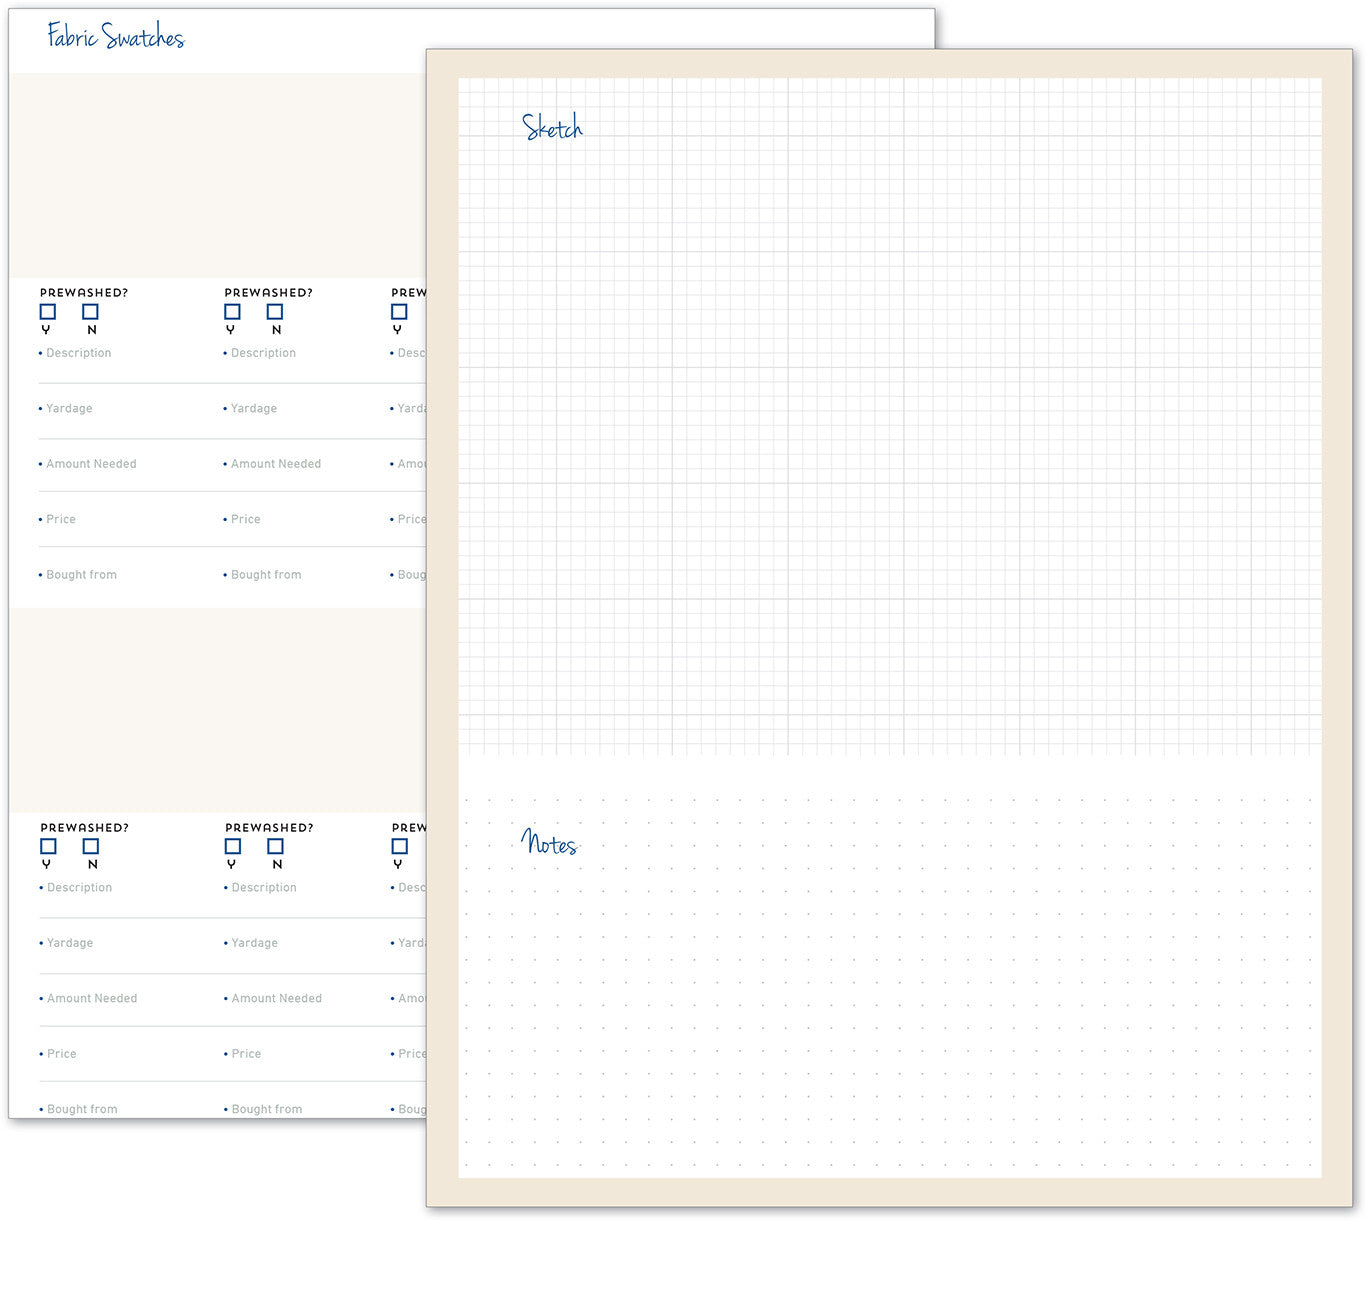Check the N box in the first Prewashed section

click(91, 312)
